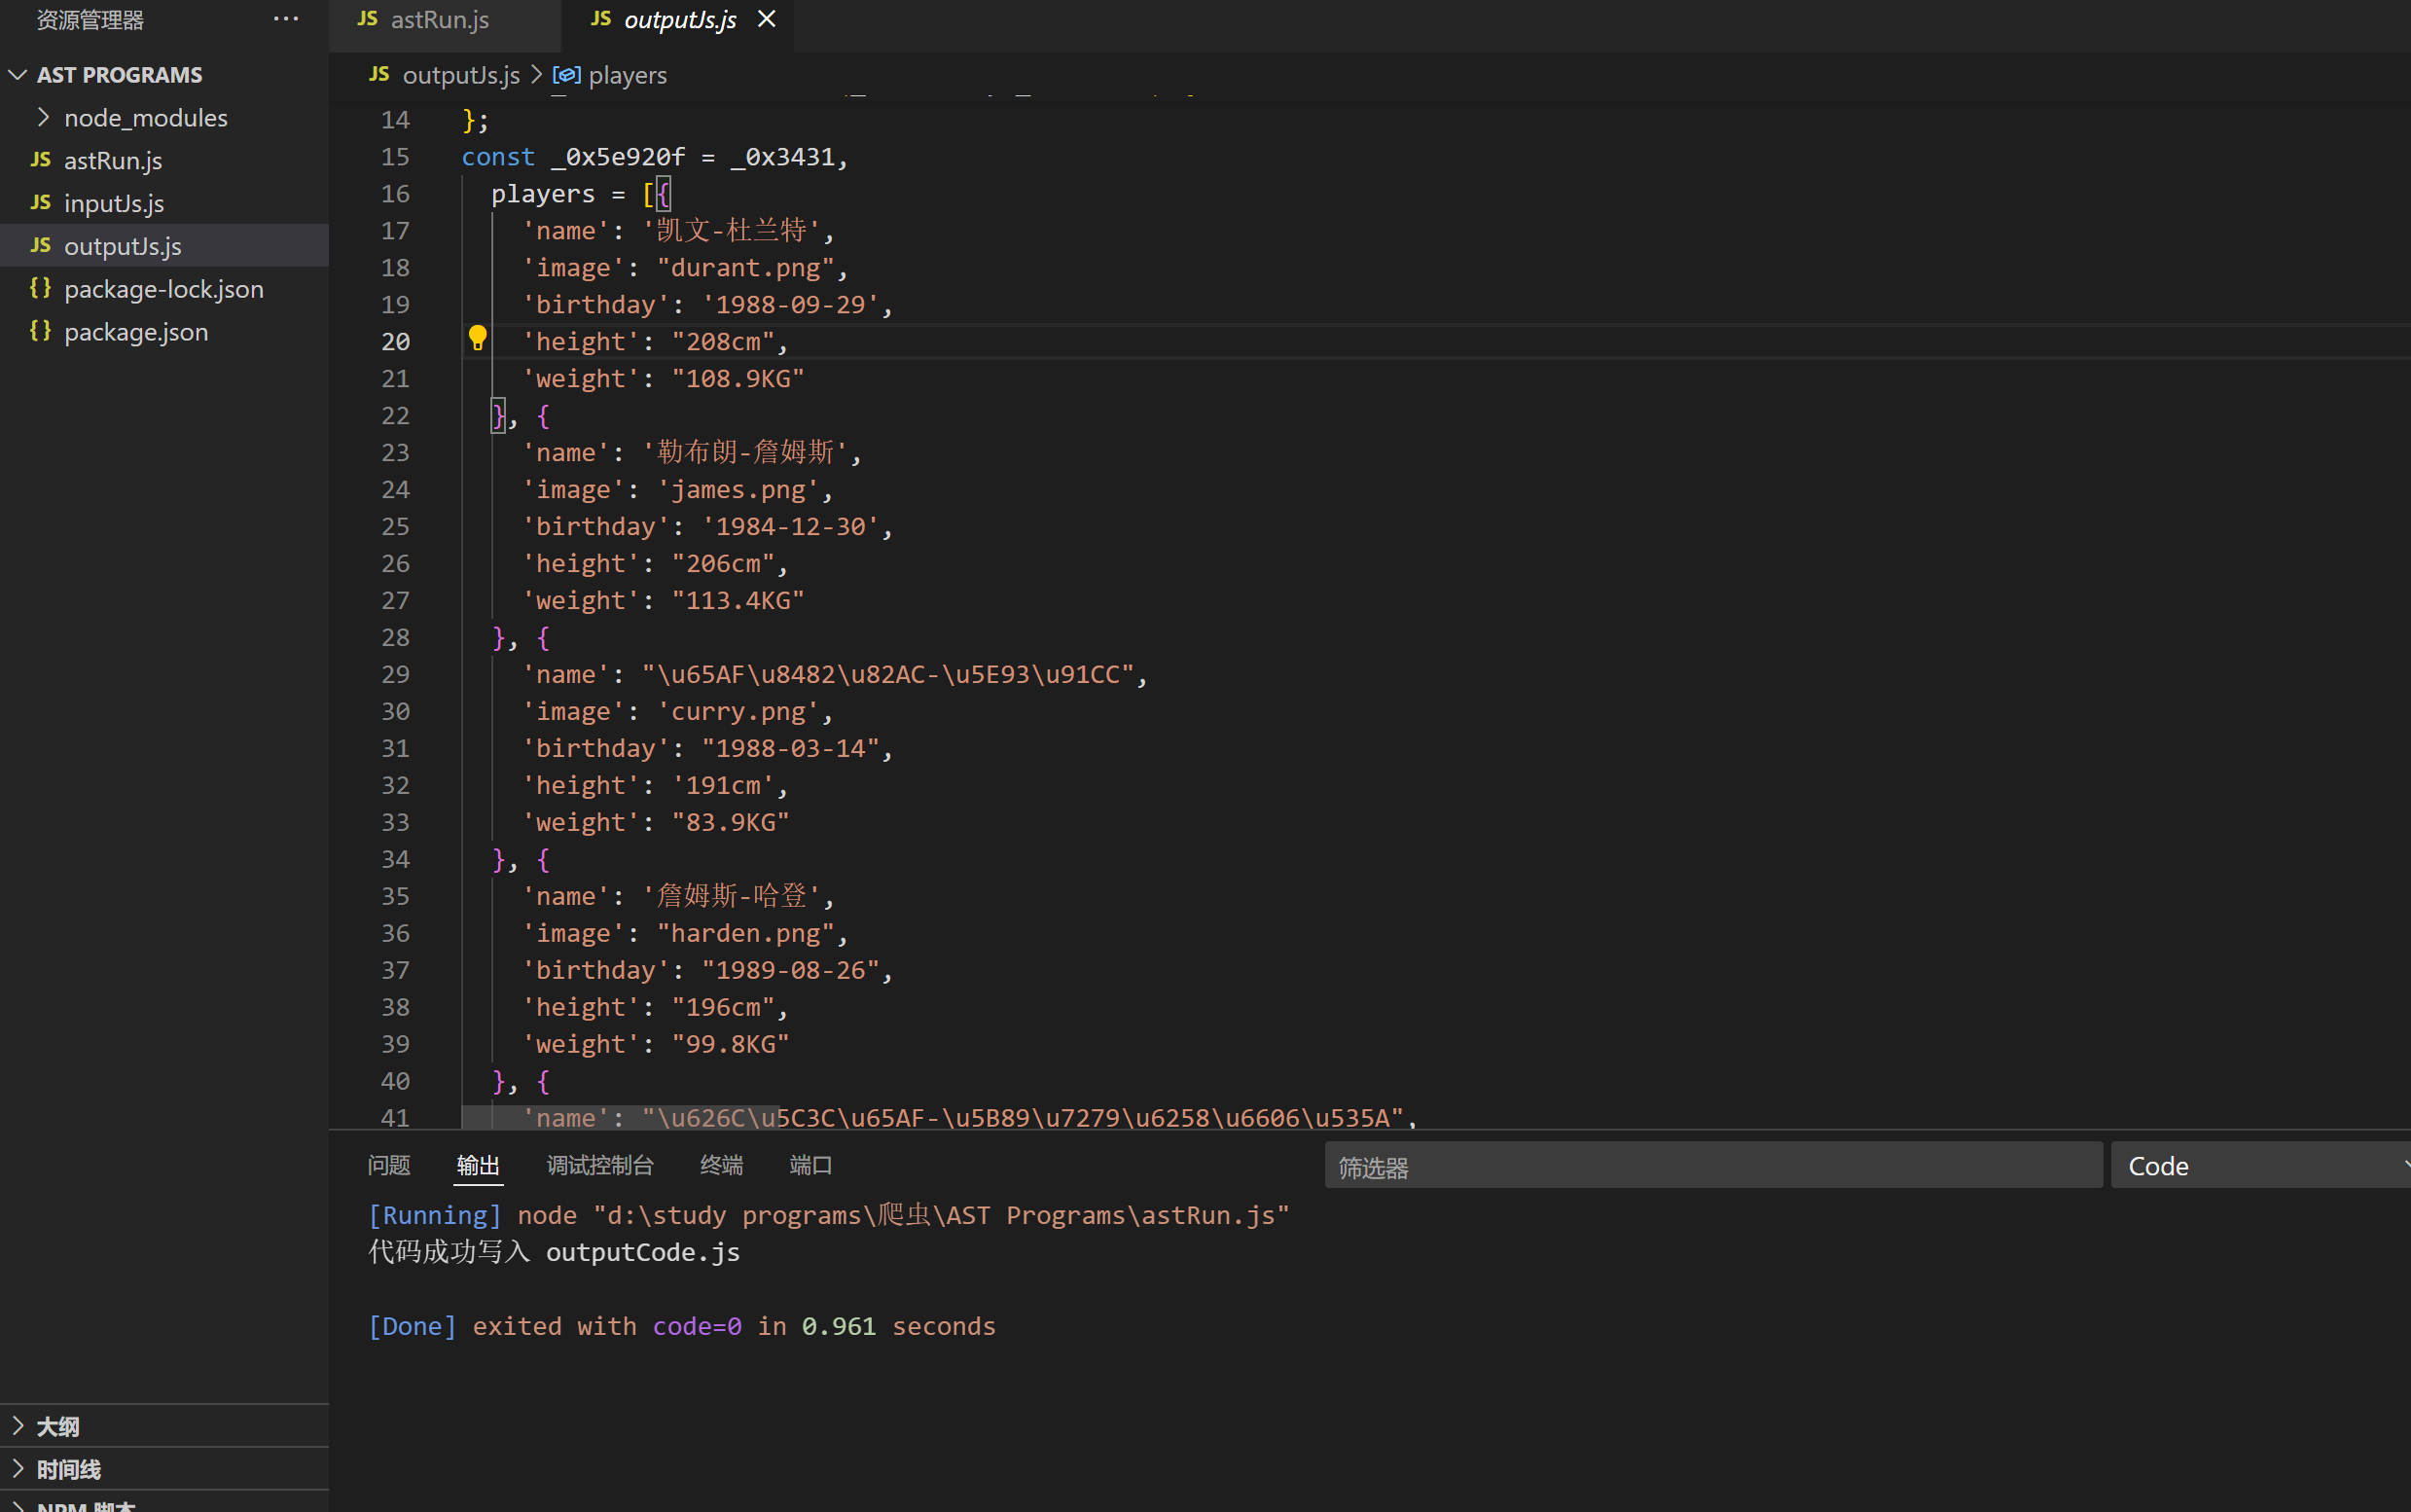Open package.json from the explorer
2411x1512 pixels.
(x=136, y=332)
